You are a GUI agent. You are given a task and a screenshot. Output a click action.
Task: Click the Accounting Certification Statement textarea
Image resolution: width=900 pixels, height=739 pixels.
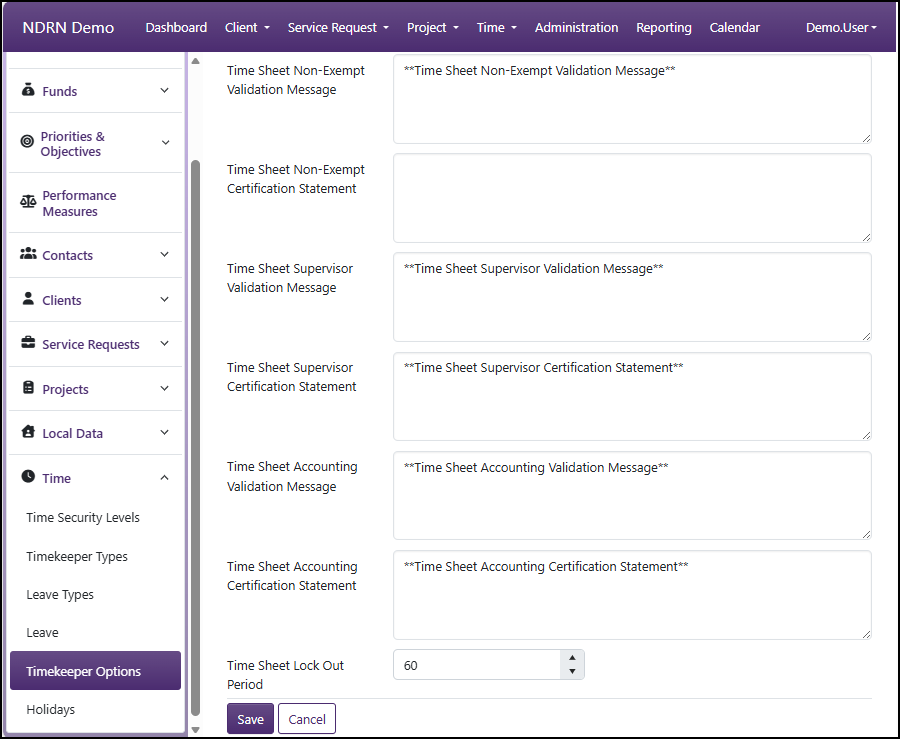point(633,595)
